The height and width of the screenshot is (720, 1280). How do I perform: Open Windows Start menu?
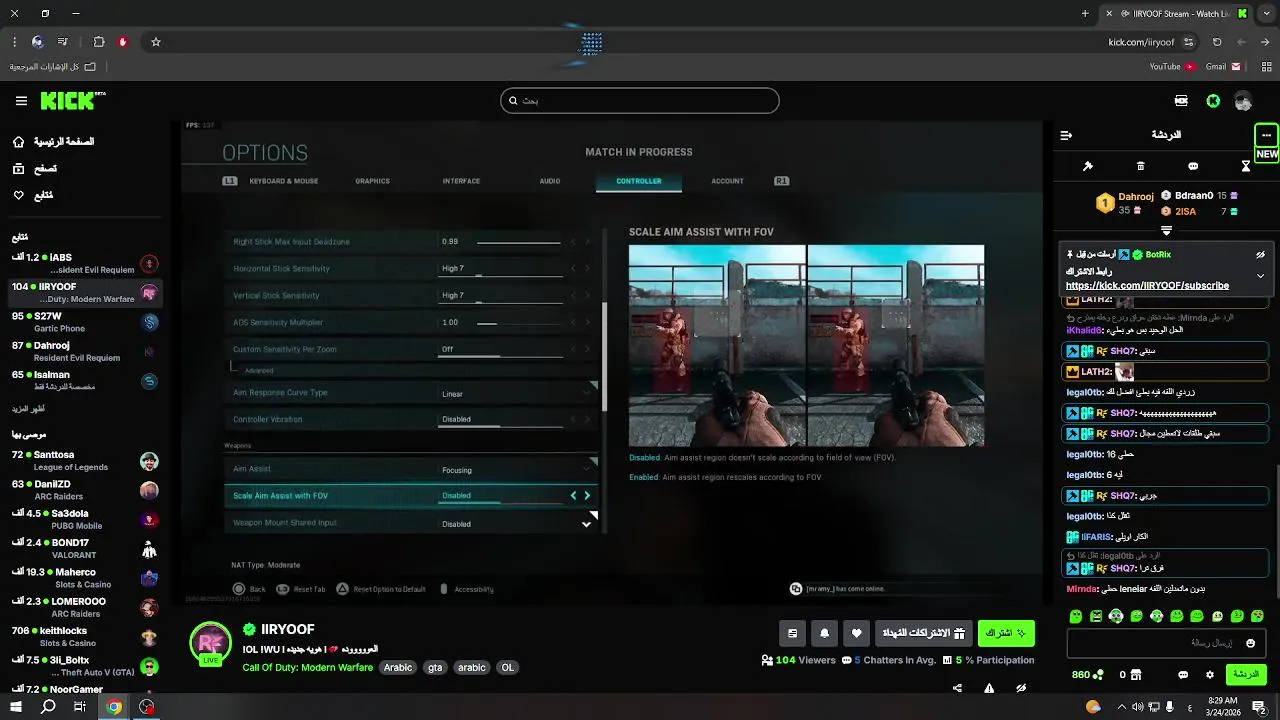(x=16, y=706)
